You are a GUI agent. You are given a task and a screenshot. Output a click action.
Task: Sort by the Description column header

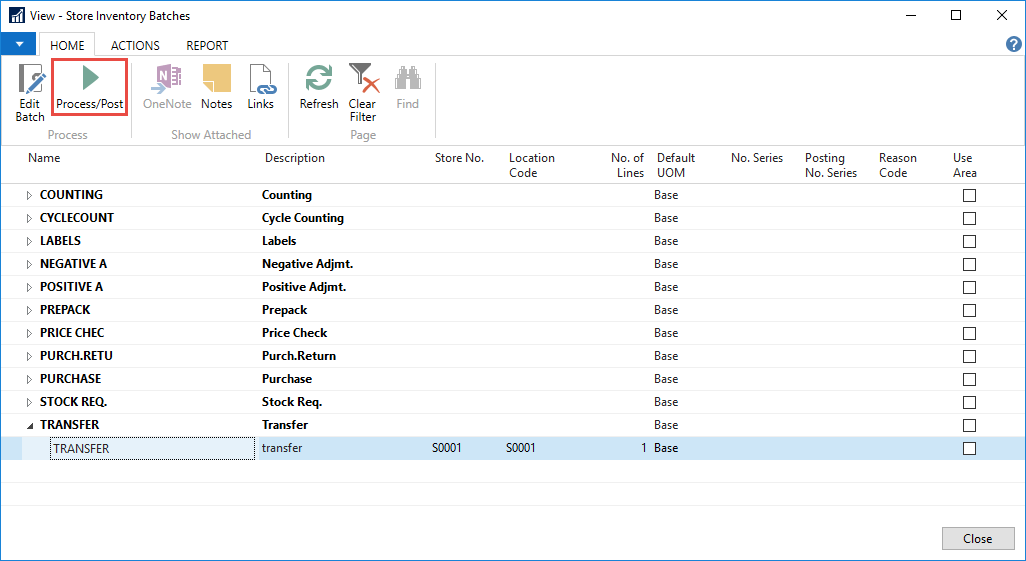(x=295, y=158)
